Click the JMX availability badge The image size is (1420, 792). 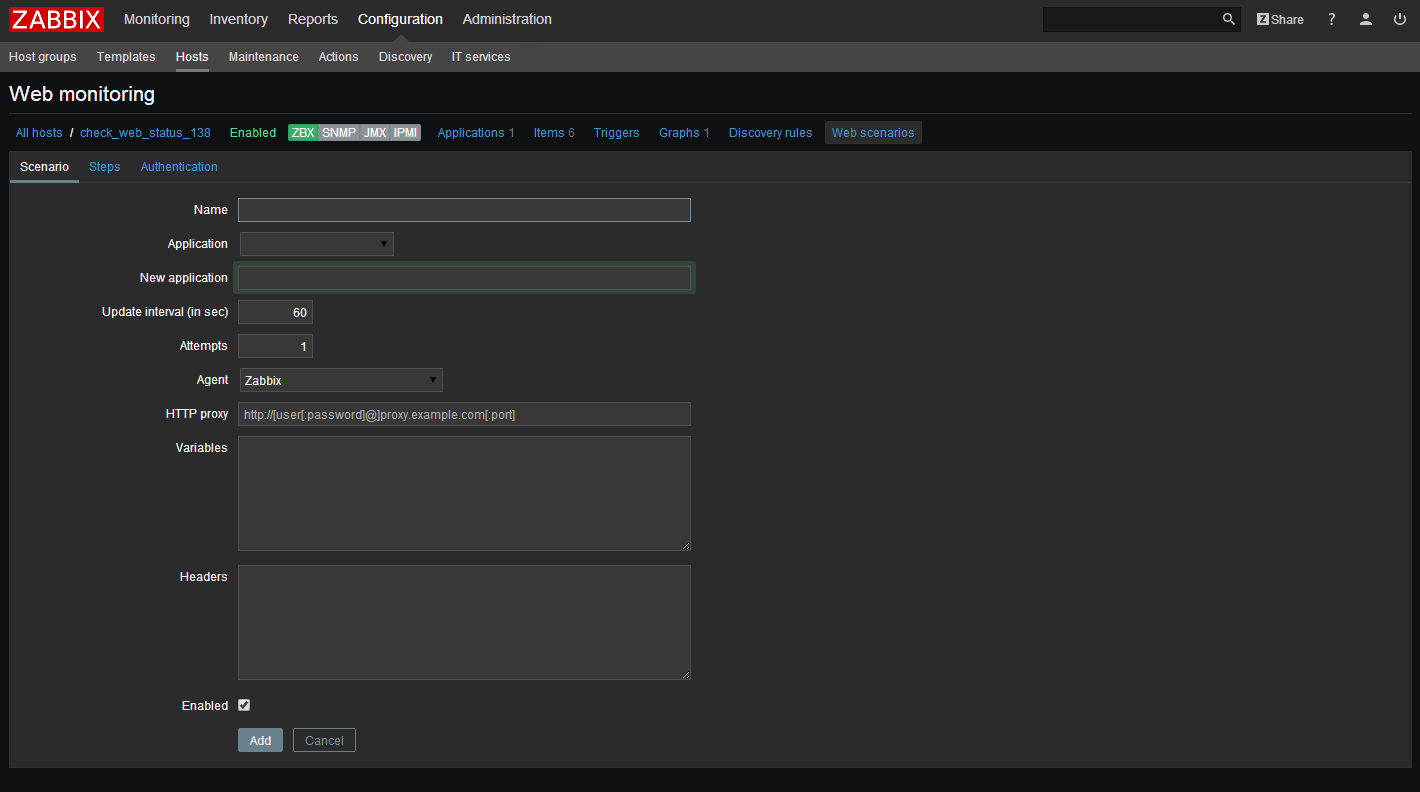pos(375,133)
